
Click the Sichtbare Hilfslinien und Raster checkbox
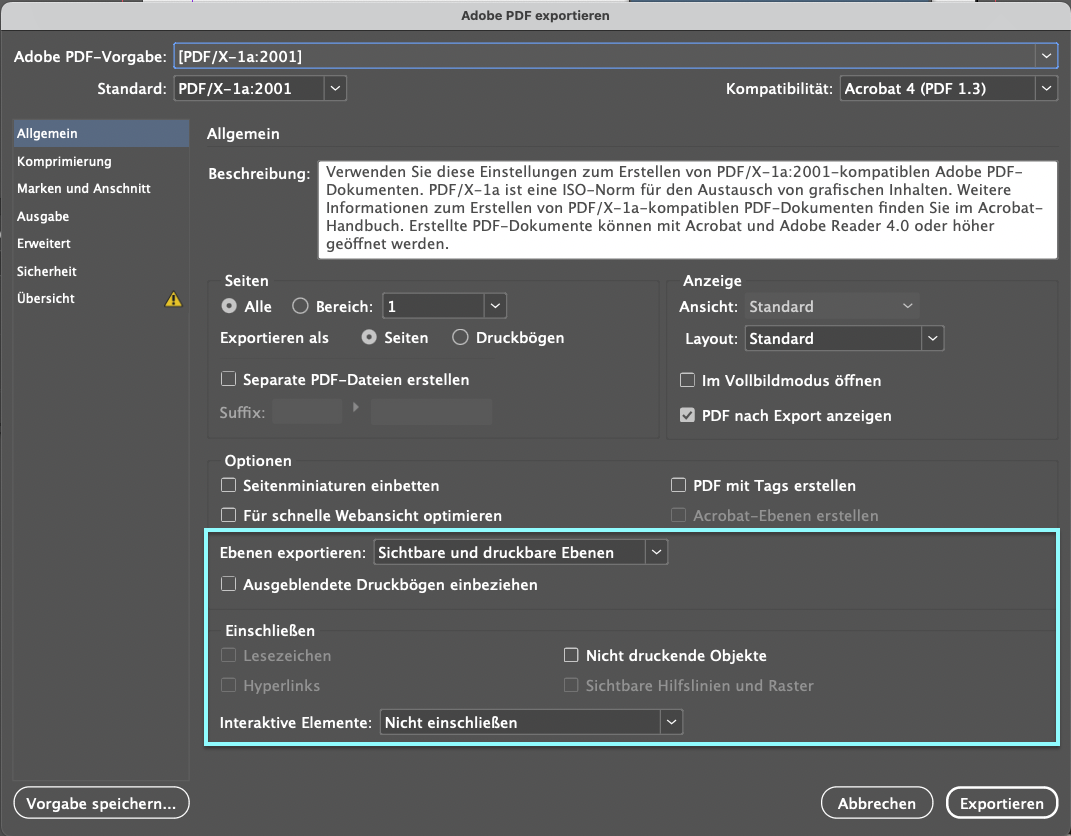click(571, 685)
